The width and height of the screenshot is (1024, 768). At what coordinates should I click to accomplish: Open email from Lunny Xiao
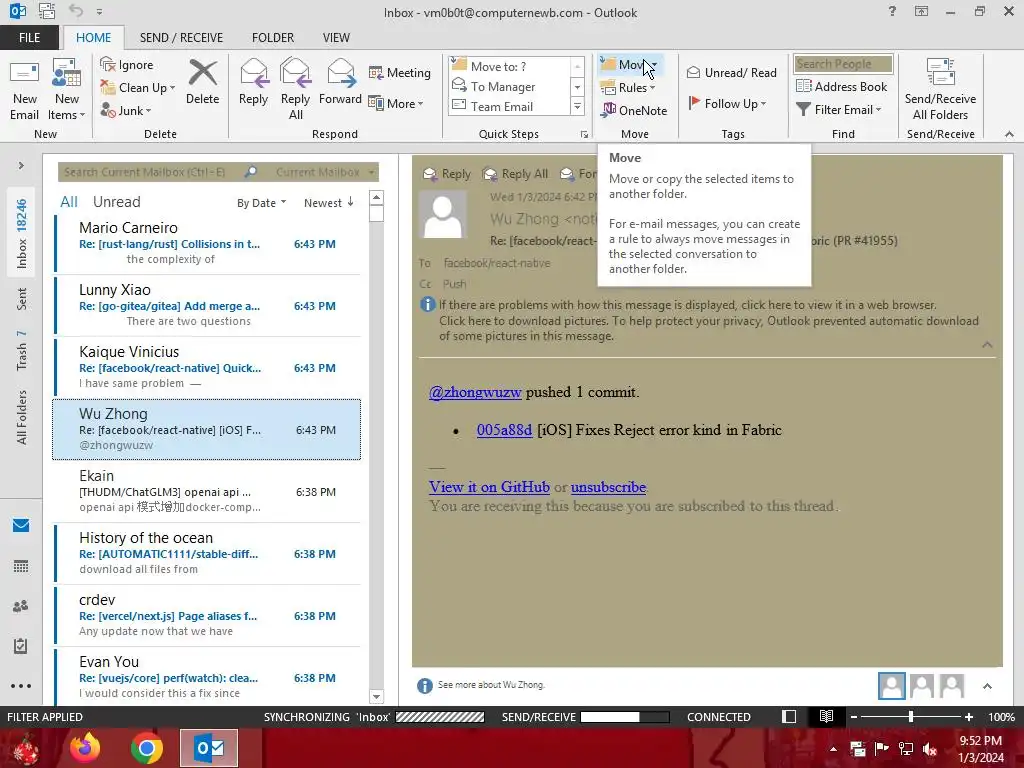pos(207,305)
